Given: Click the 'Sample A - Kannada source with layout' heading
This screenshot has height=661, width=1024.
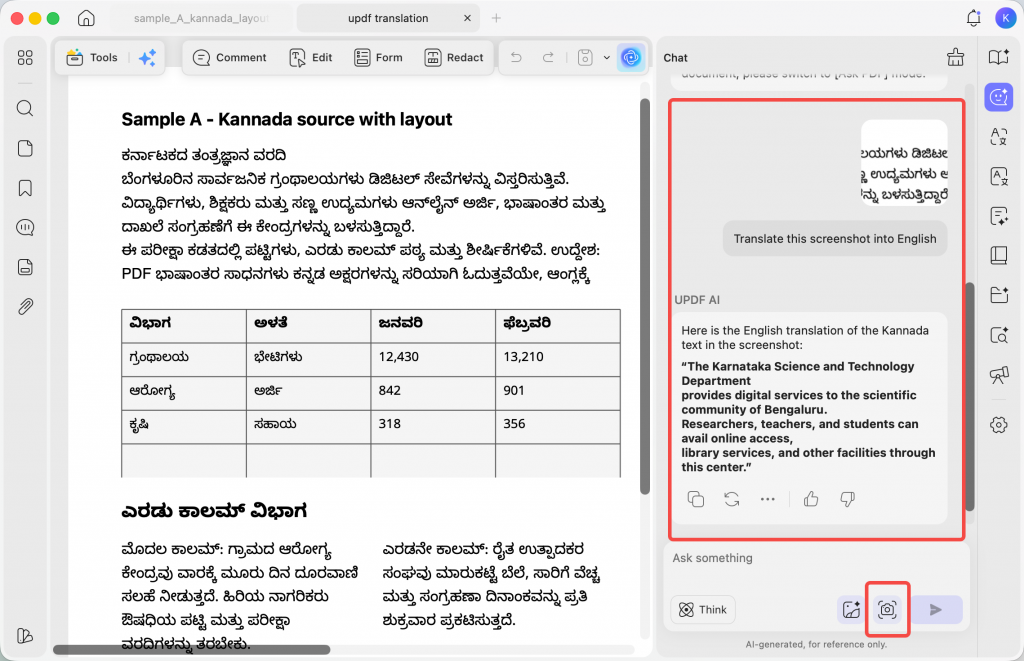Looking at the screenshot, I should [x=287, y=120].
